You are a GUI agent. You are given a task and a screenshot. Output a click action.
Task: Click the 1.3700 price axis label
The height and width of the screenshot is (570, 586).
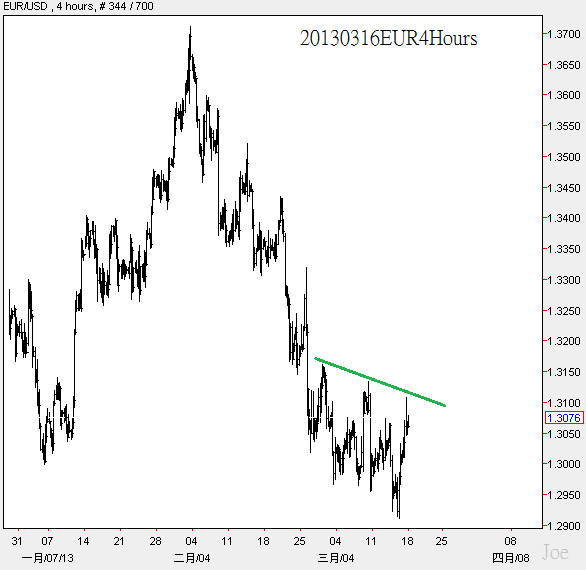point(564,34)
